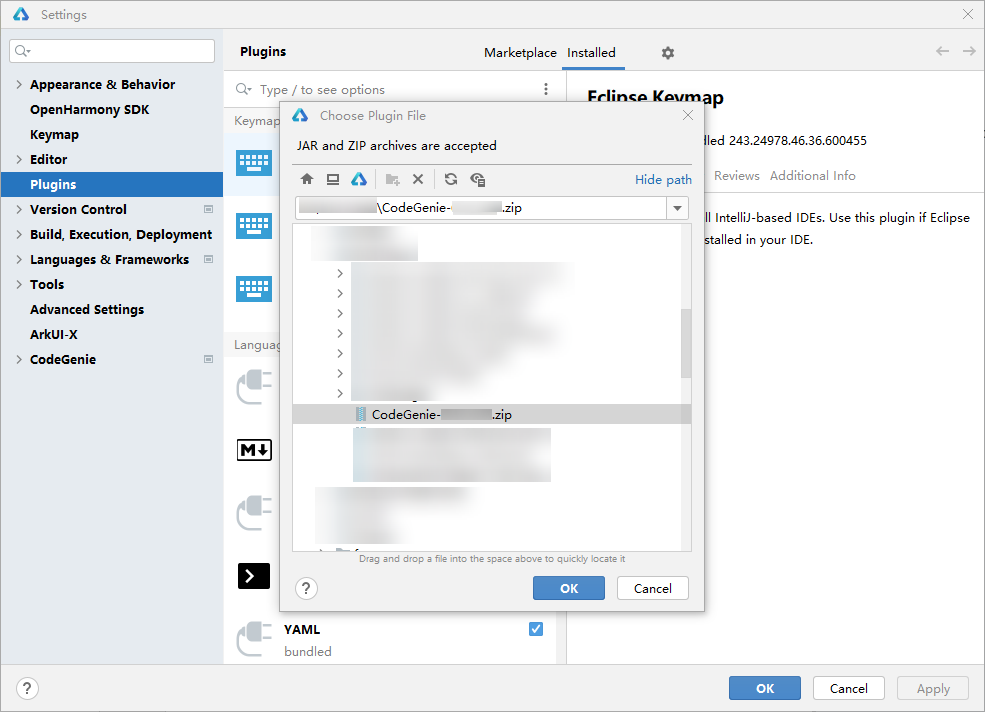Expand Version Control settings
The image size is (985, 712).
[19, 209]
